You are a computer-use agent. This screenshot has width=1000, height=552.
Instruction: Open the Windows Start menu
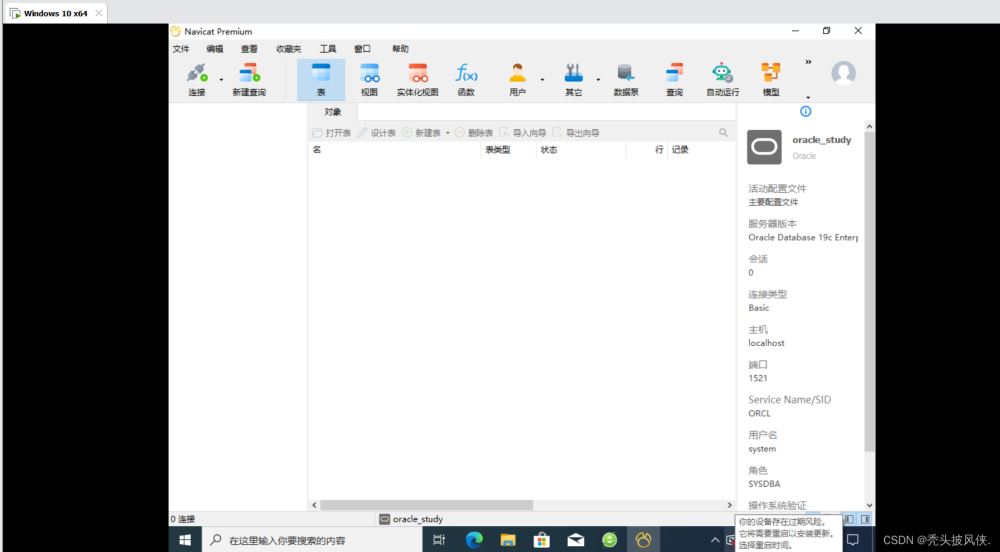pyautogui.click(x=185, y=540)
